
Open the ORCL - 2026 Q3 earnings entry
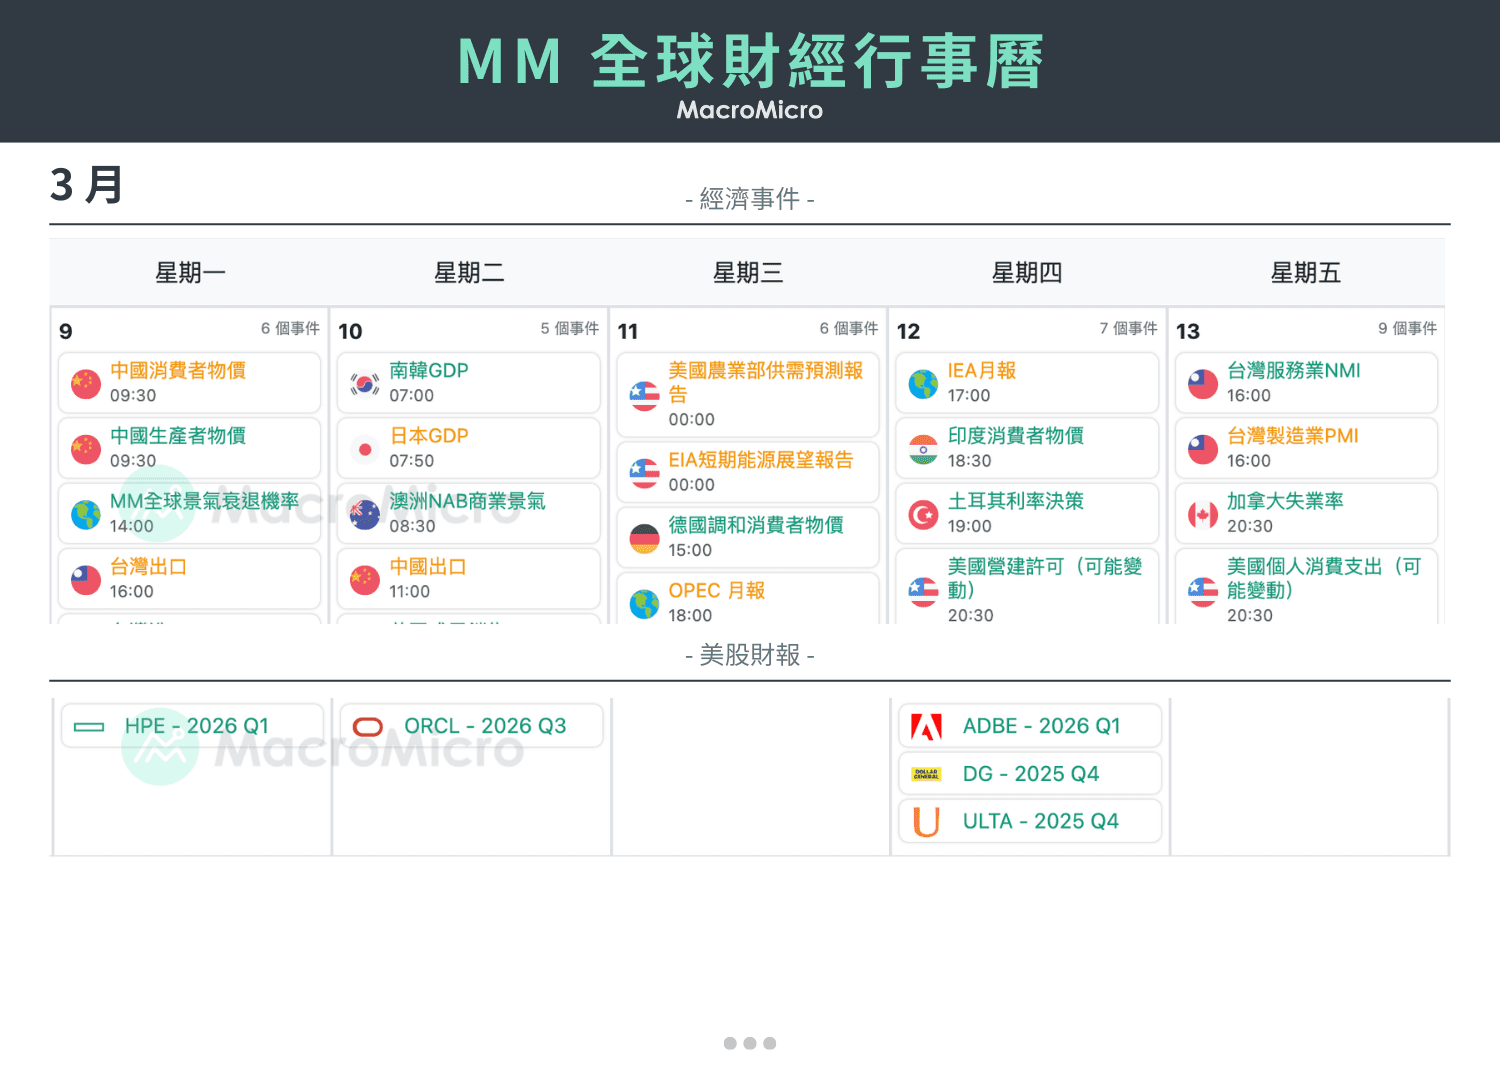pos(471,726)
